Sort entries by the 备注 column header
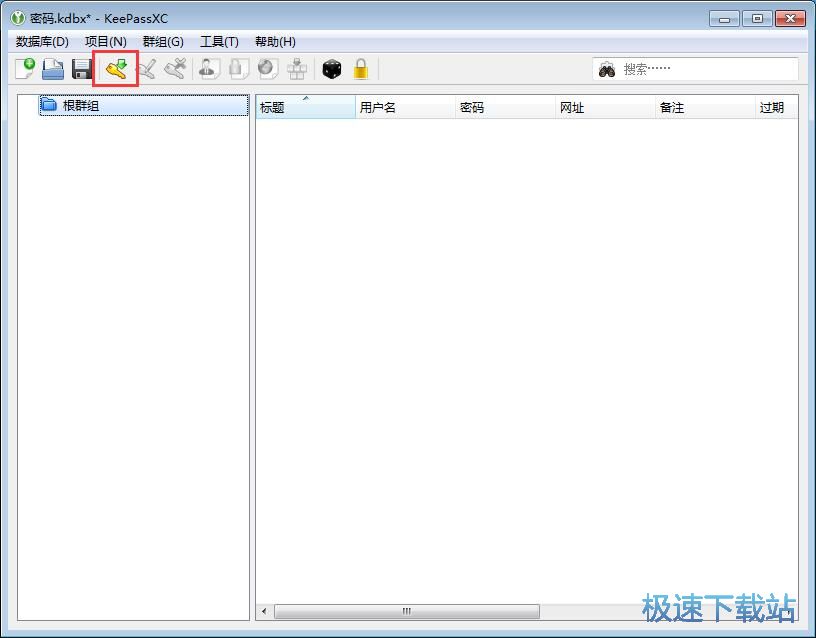Viewport: 816px width, 638px height. click(x=705, y=107)
